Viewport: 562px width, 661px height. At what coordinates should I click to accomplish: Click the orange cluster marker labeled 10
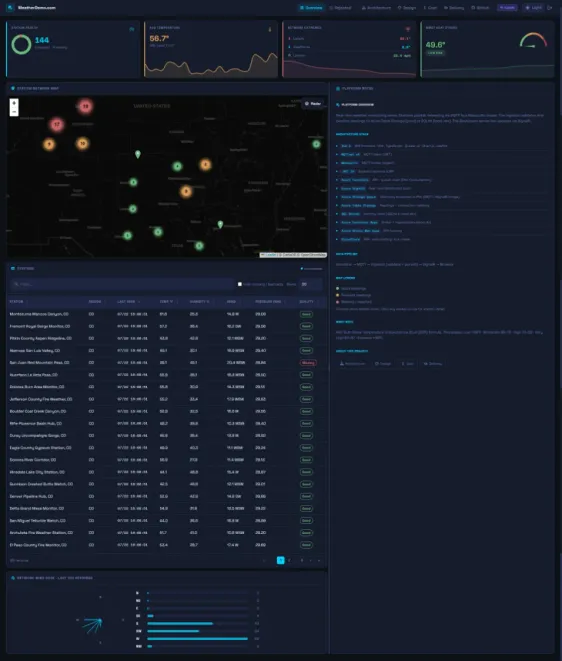[83, 143]
